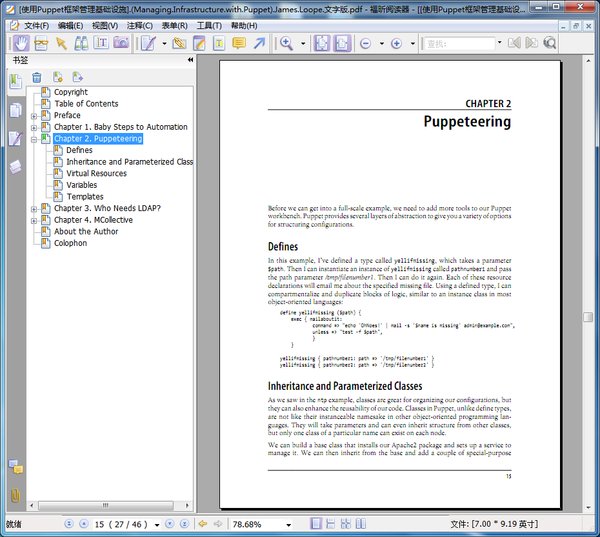This screenshot has height=537, width=600.
Task: Jump to Templates bookmark
Action: (x=85, y=197)
